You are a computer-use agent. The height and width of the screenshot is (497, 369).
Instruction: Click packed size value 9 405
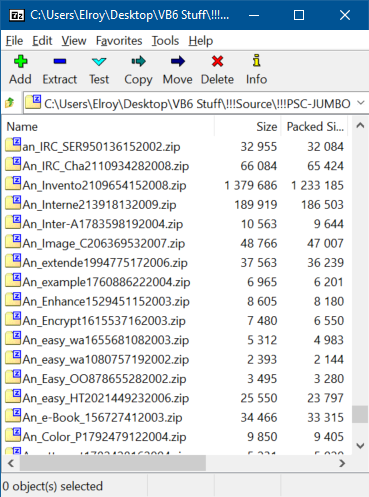click(329, 437)
